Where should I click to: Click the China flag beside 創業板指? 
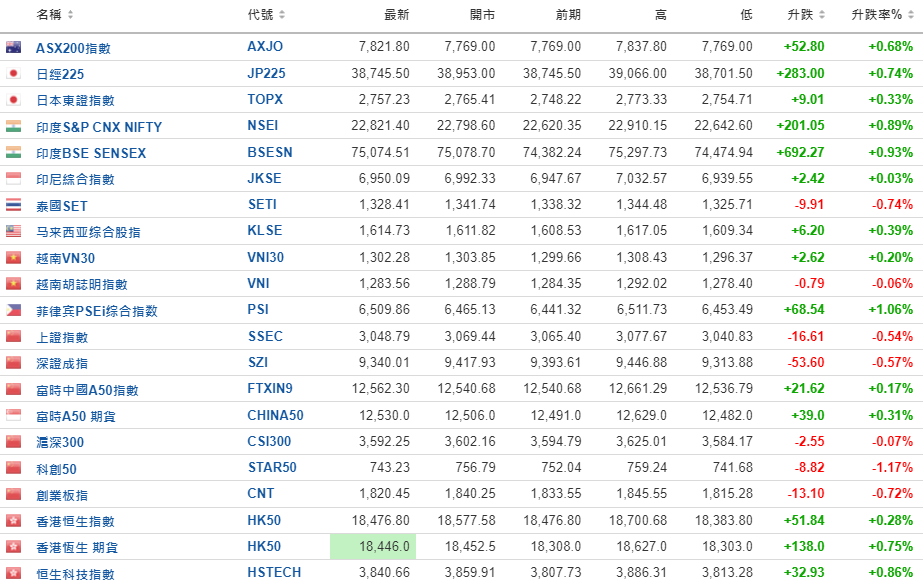point(14,494)
